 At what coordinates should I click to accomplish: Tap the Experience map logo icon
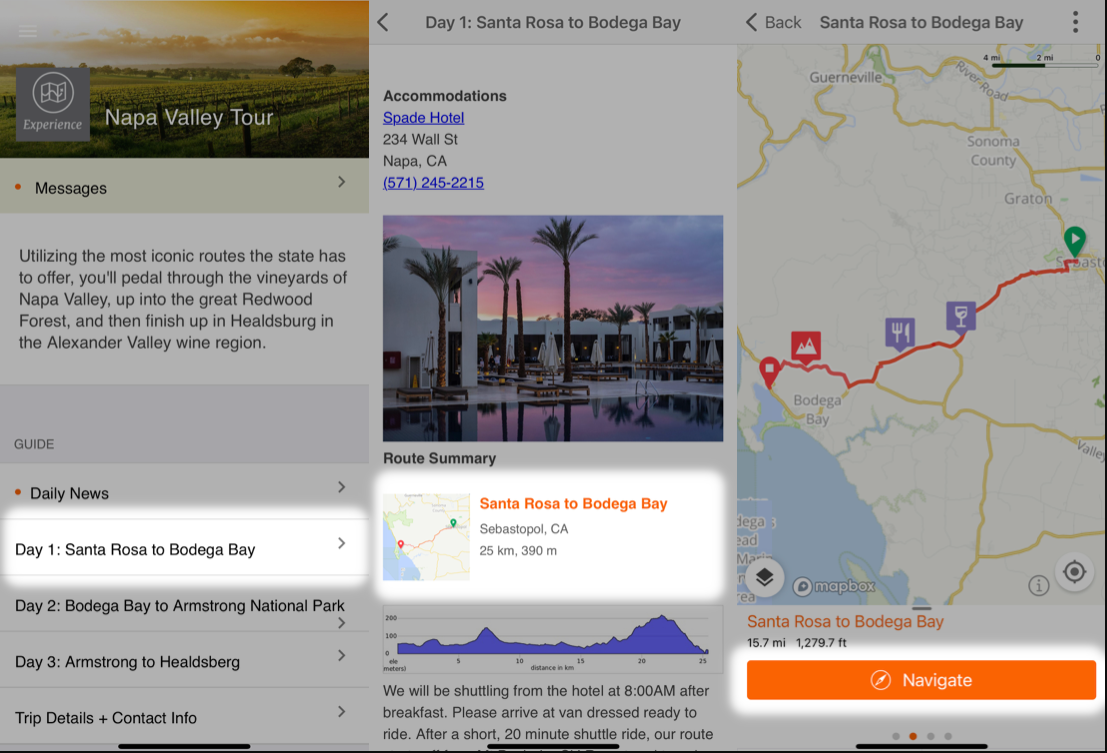tap(52, 104)
